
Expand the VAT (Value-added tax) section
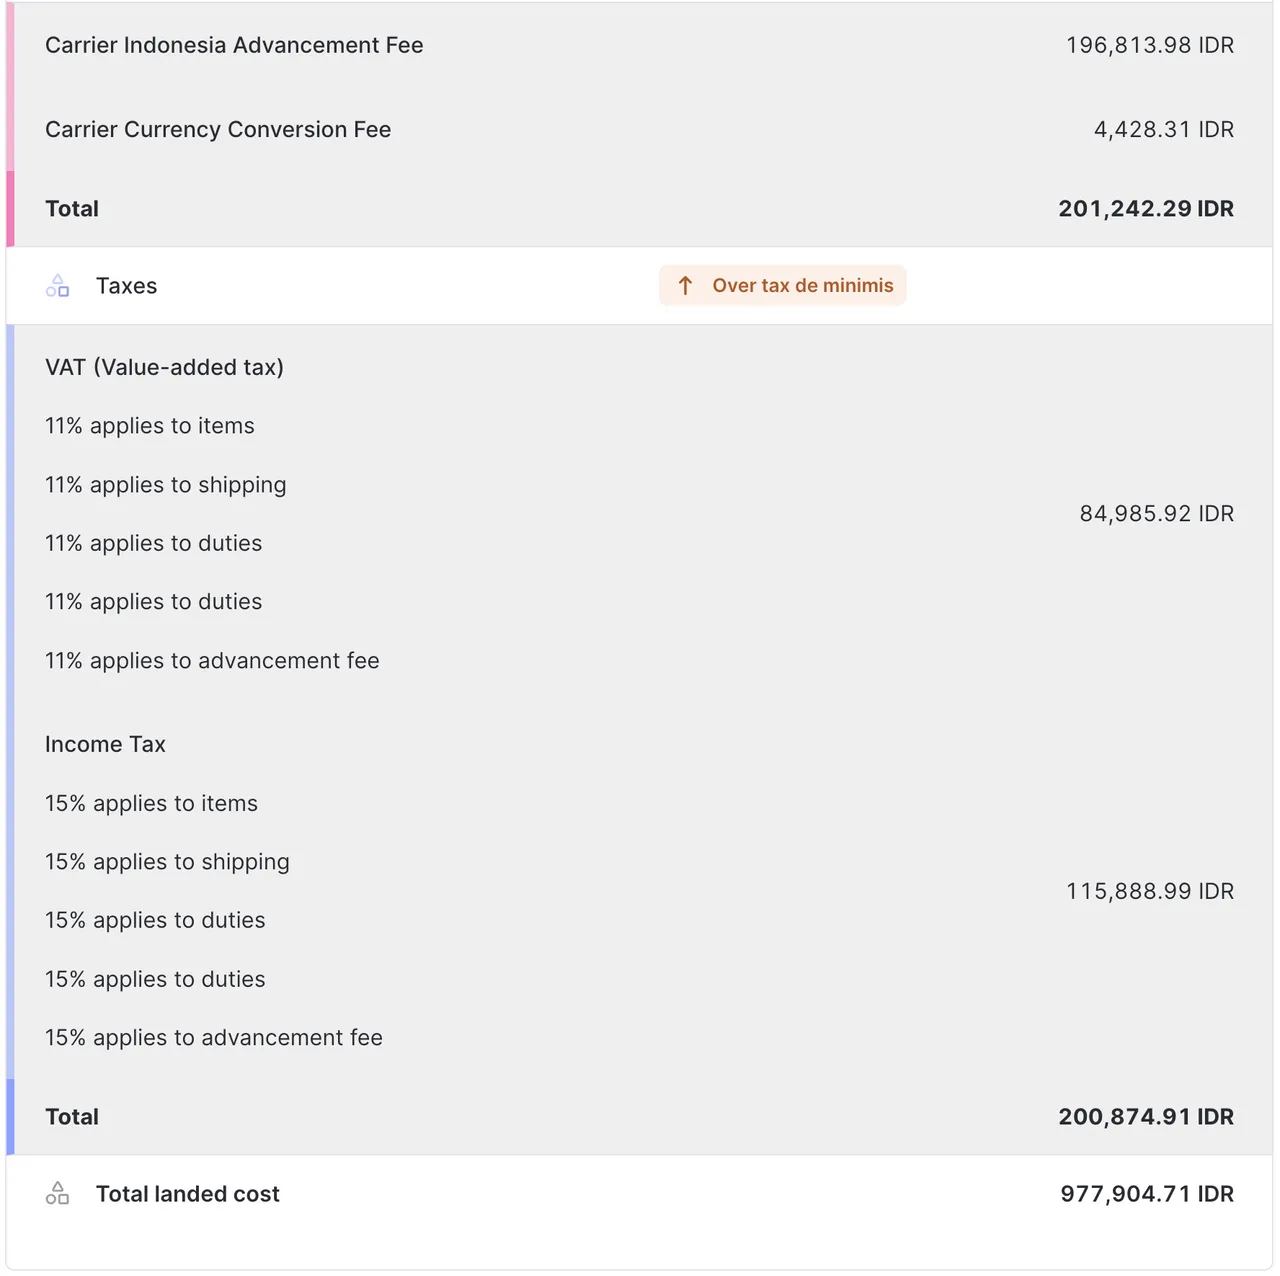click(x=165, y=367)
